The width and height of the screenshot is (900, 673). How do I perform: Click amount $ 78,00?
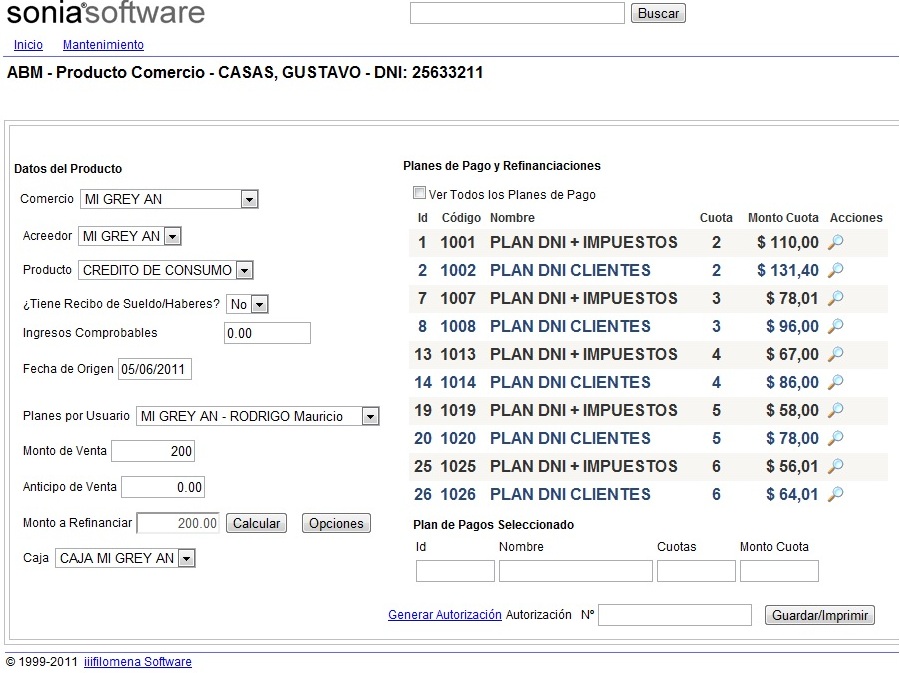coord(792,438)
